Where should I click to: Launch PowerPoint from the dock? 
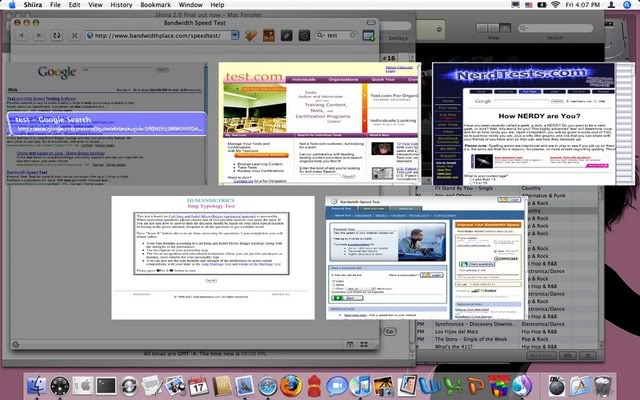(x=476, y=385)
